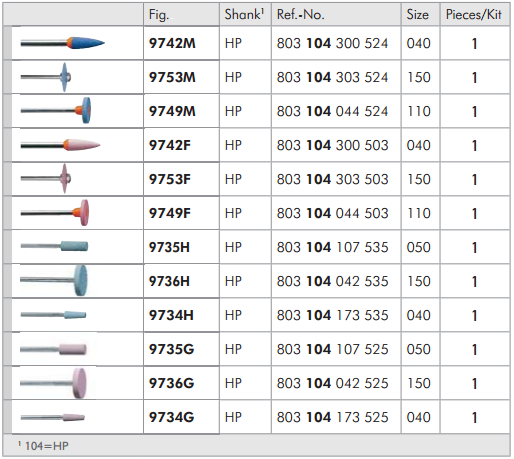The image size is (514, 459).
Task: Click the footnote 104=HP
Action: coord(43,446)
